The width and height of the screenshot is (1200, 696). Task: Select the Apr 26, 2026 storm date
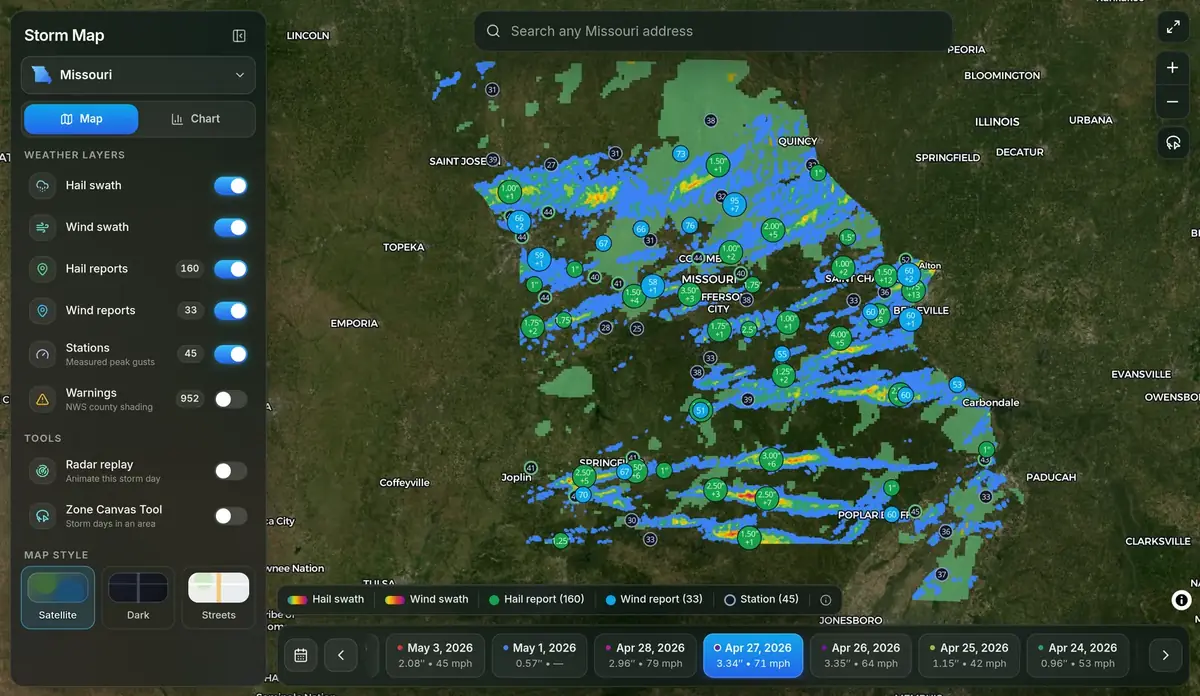(x=861, y=656)
